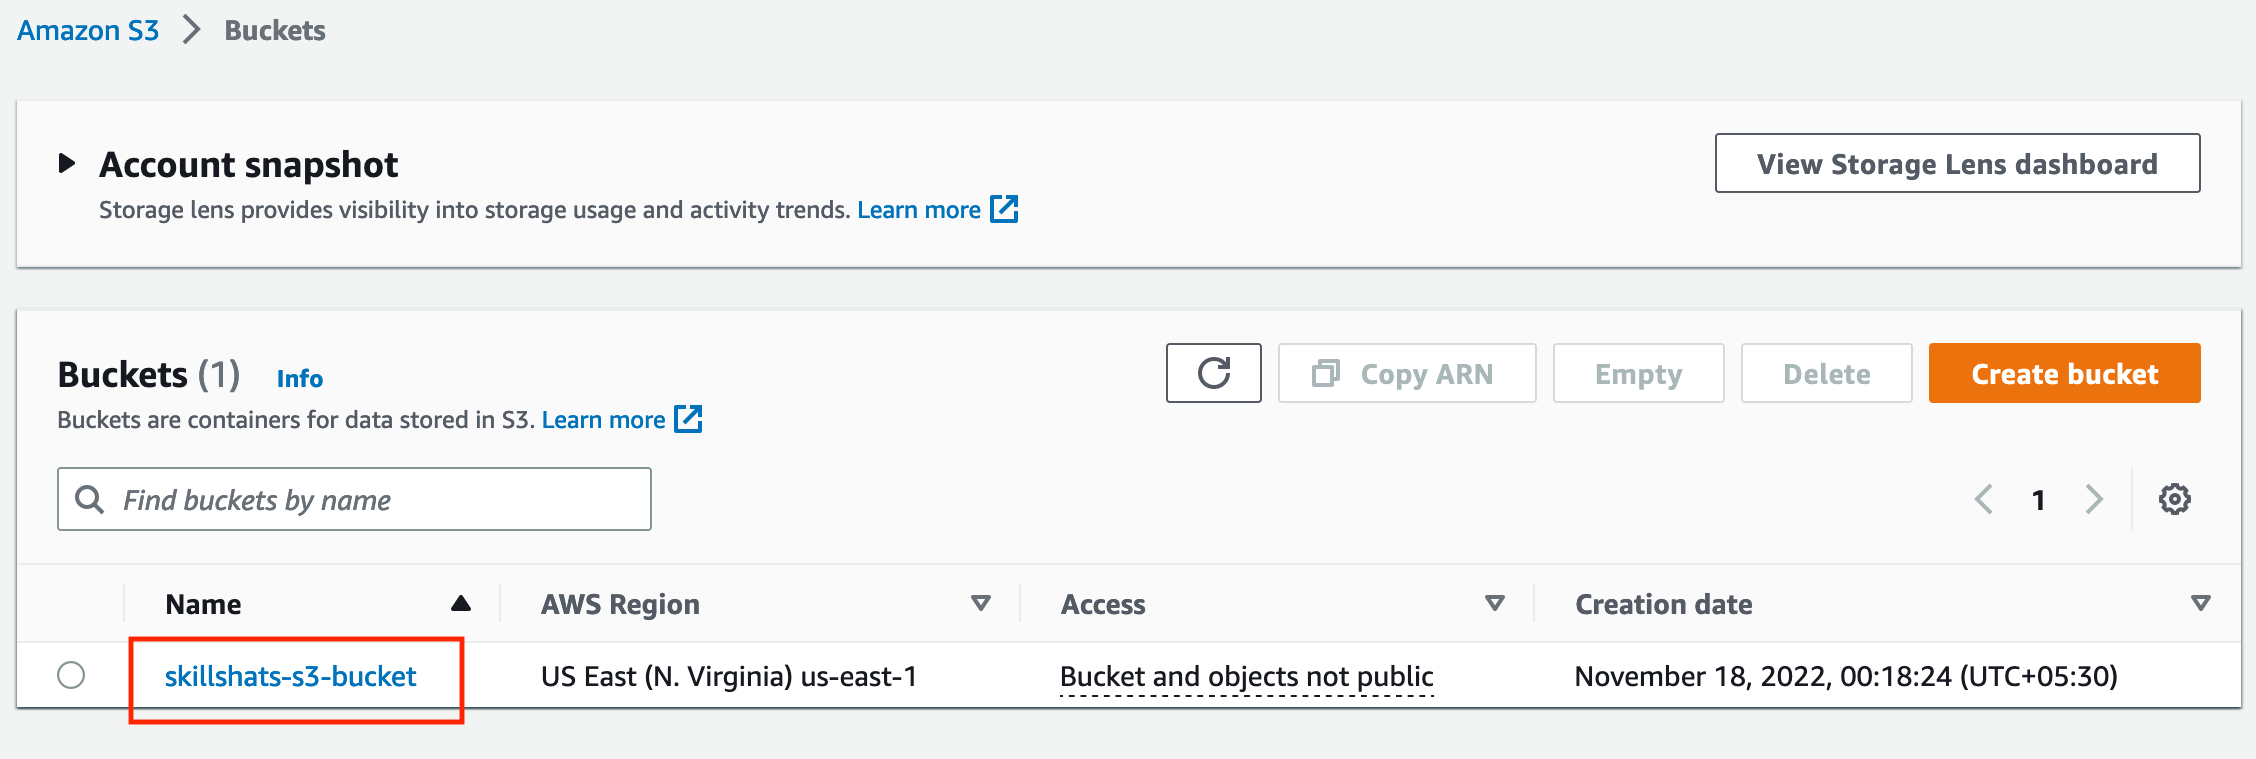The image size is (2256, 759).
Task: Click the Empty button
Action: pos(1638,373)
